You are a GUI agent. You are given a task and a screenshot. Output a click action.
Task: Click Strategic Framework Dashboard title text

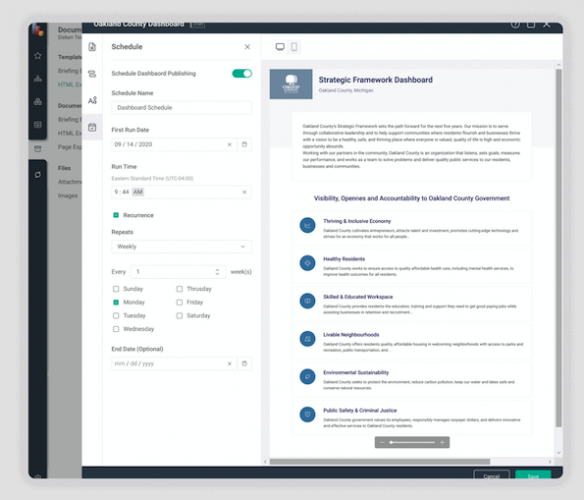[375, 80]
